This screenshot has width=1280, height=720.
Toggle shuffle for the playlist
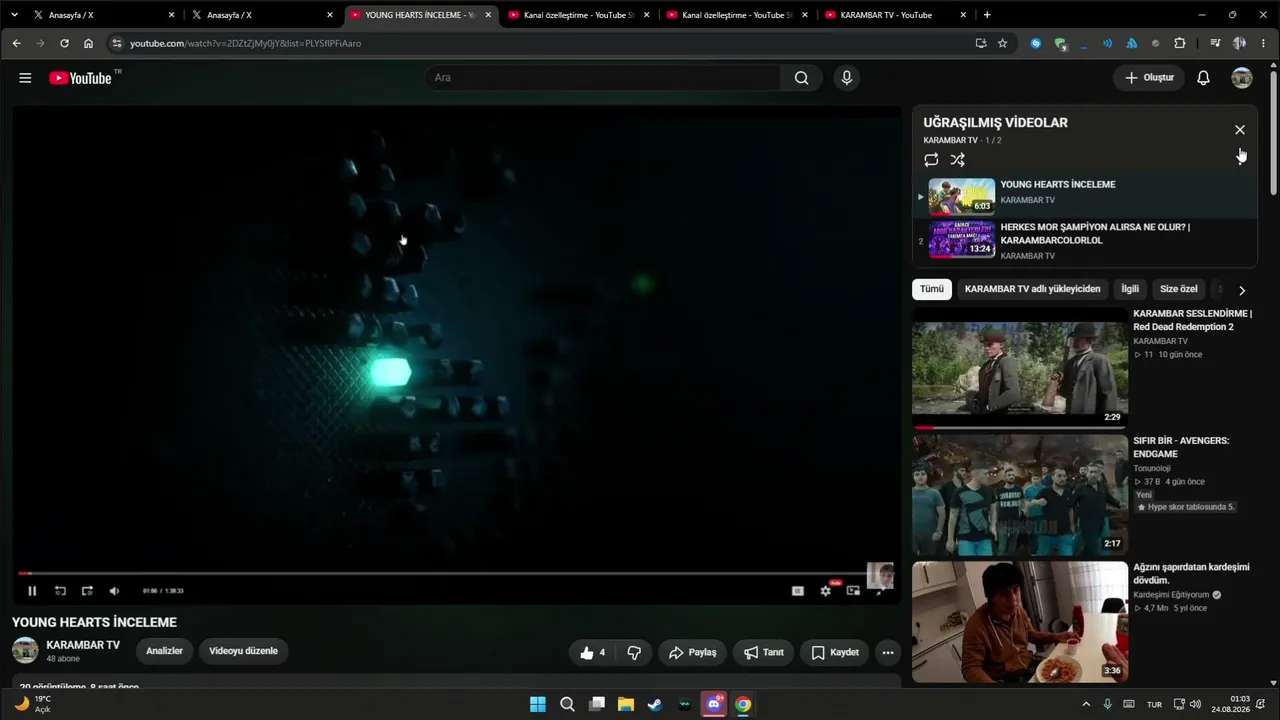click(x=957, y=160)
